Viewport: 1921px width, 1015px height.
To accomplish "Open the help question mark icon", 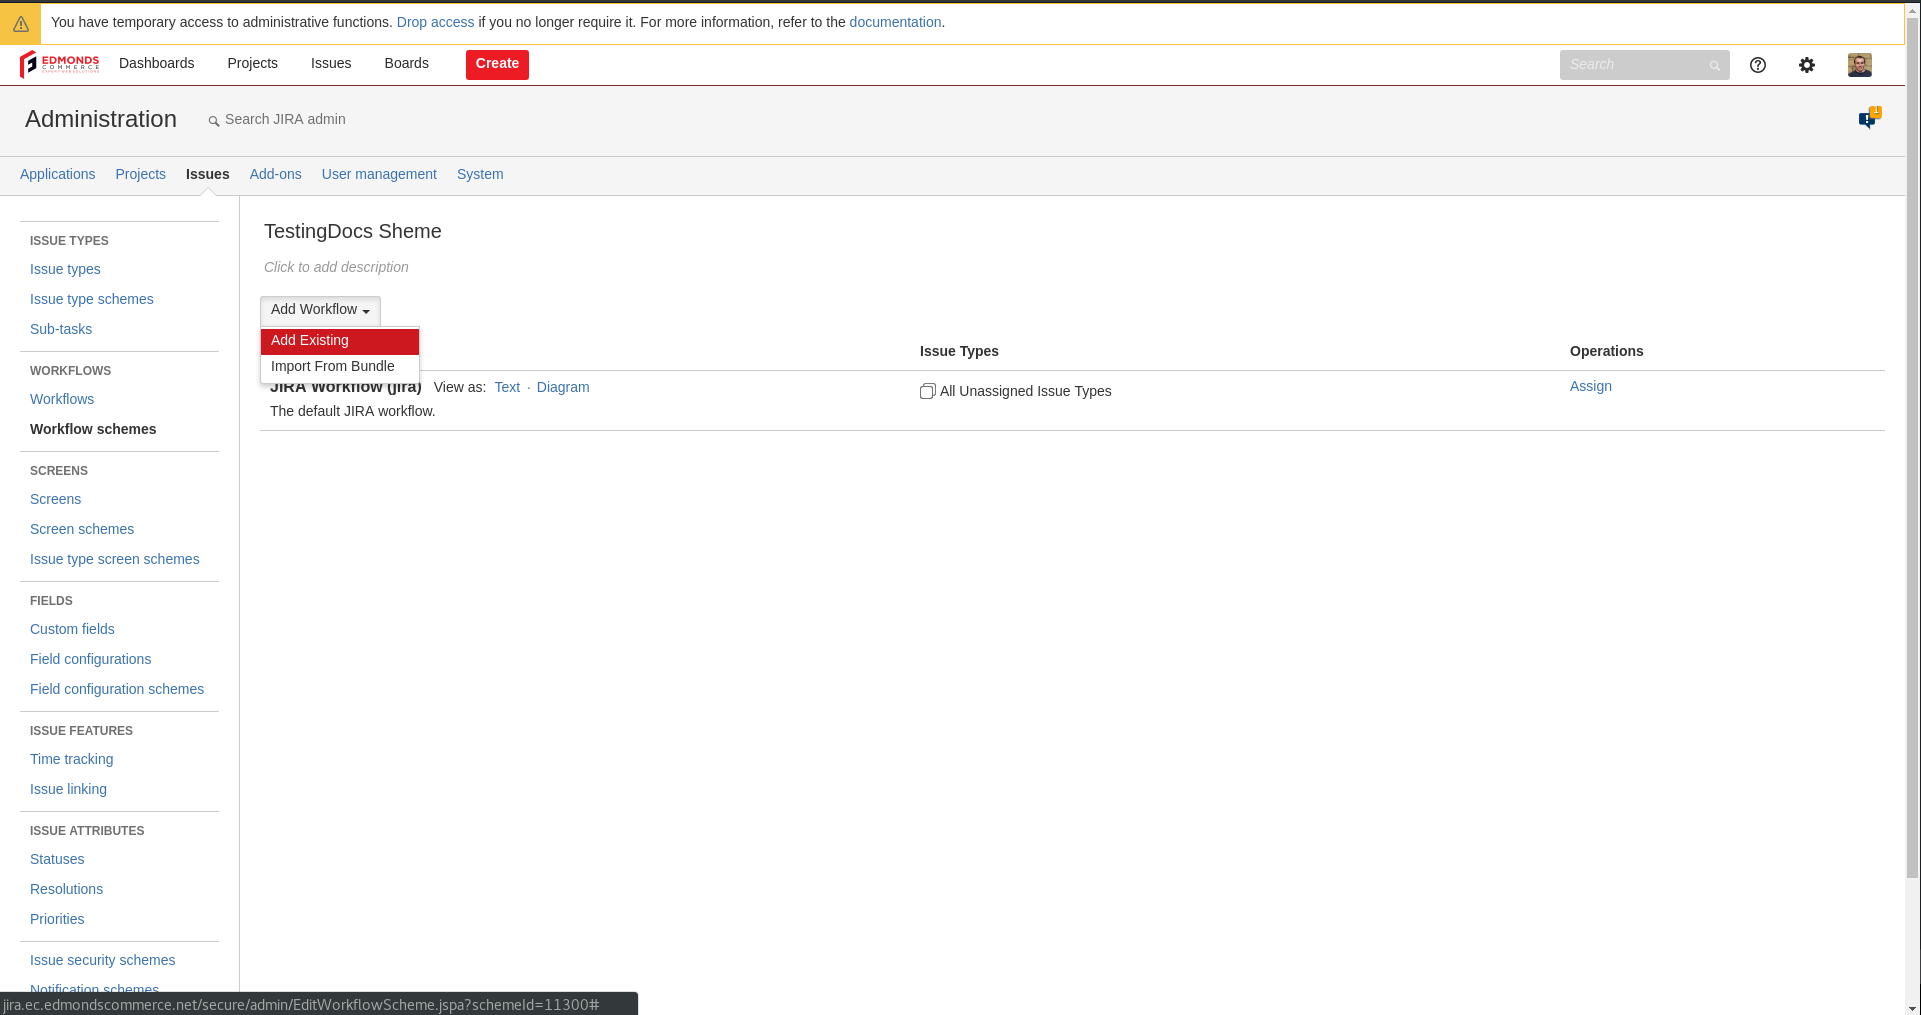I will click(x=1758, y=65).
